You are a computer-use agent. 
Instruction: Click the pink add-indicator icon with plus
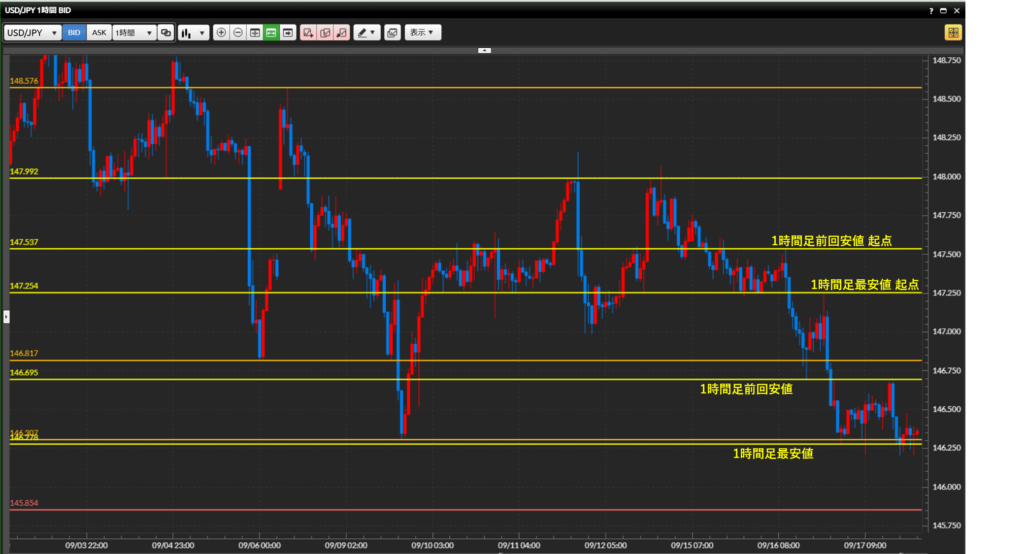tap(308, 32)
